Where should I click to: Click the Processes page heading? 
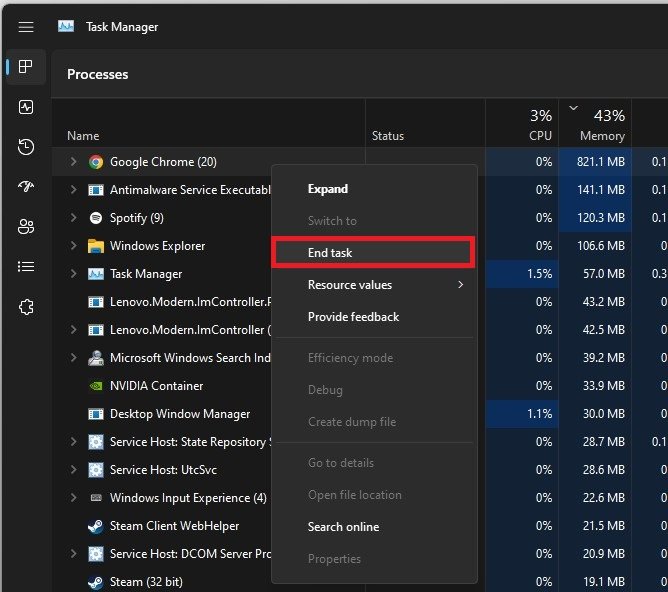click(98, 75)
